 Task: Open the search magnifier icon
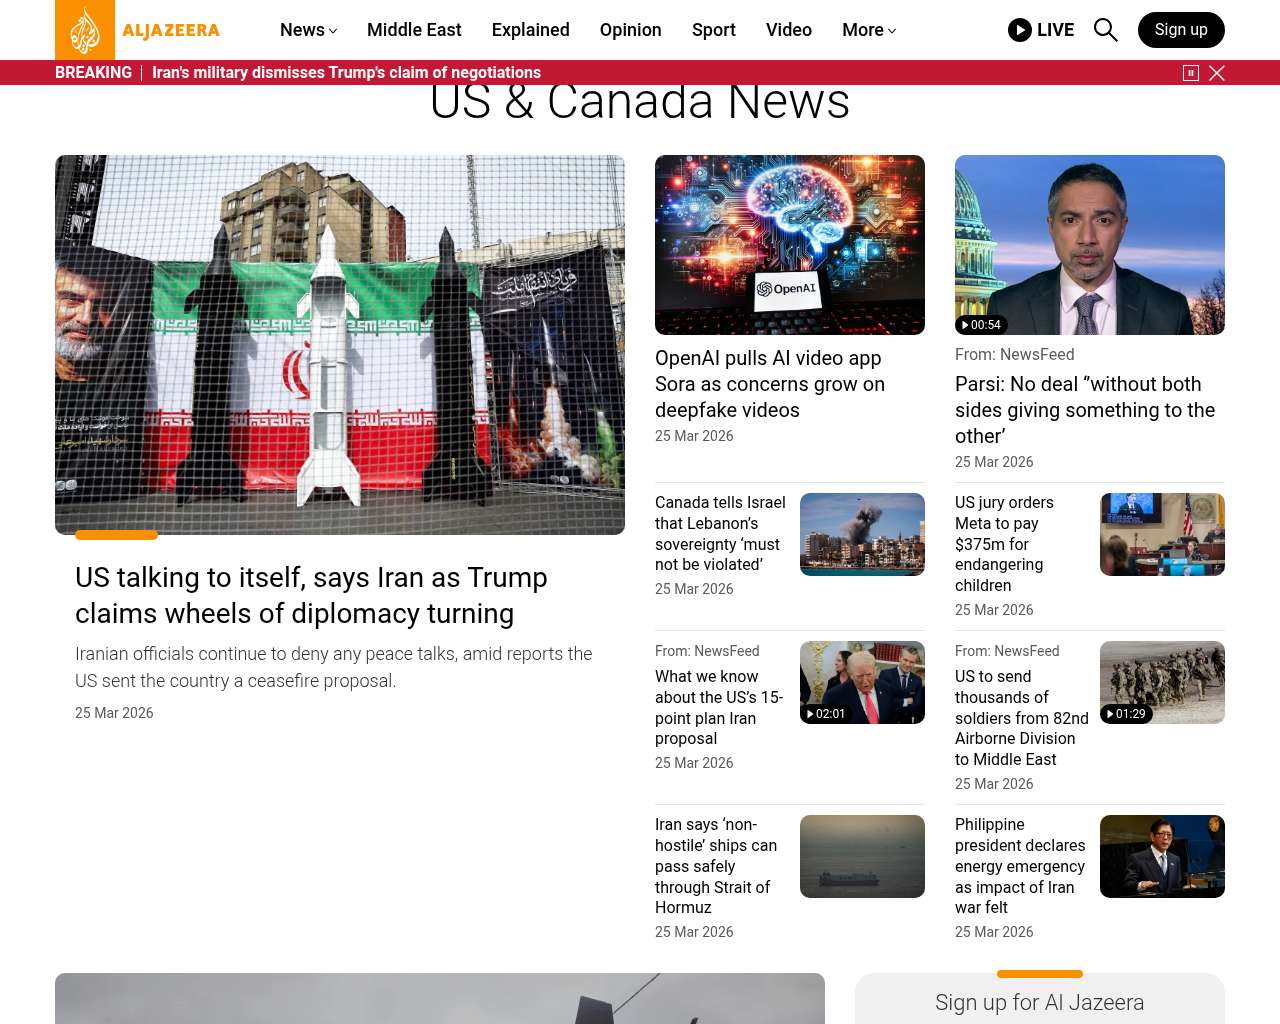(x=1105, y=30)
